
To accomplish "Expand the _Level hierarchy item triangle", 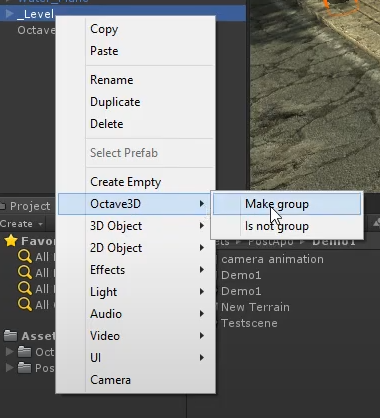I will pos(10,14).
